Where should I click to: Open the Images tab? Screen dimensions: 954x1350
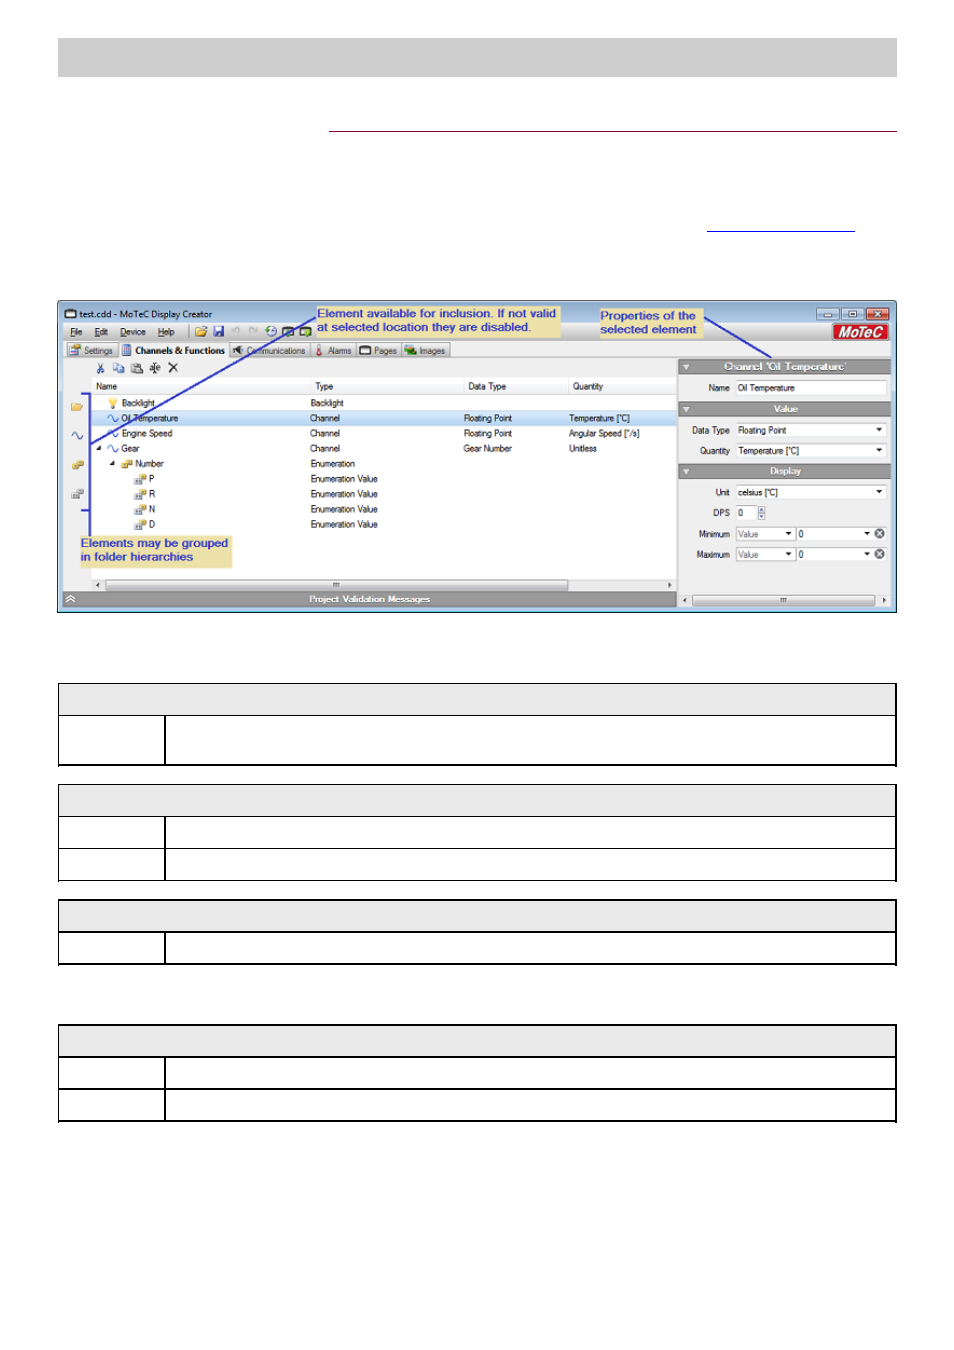[x=426, y=350]
